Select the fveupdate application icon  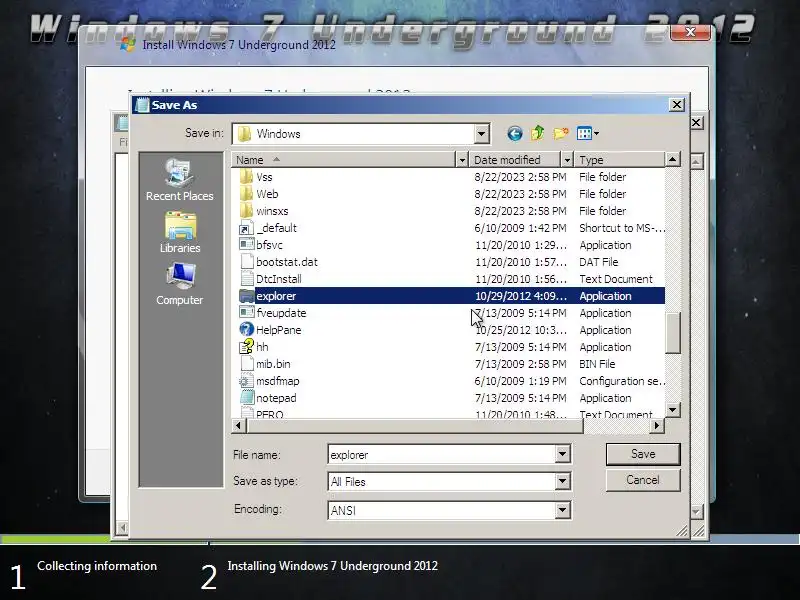click(246, 313)
